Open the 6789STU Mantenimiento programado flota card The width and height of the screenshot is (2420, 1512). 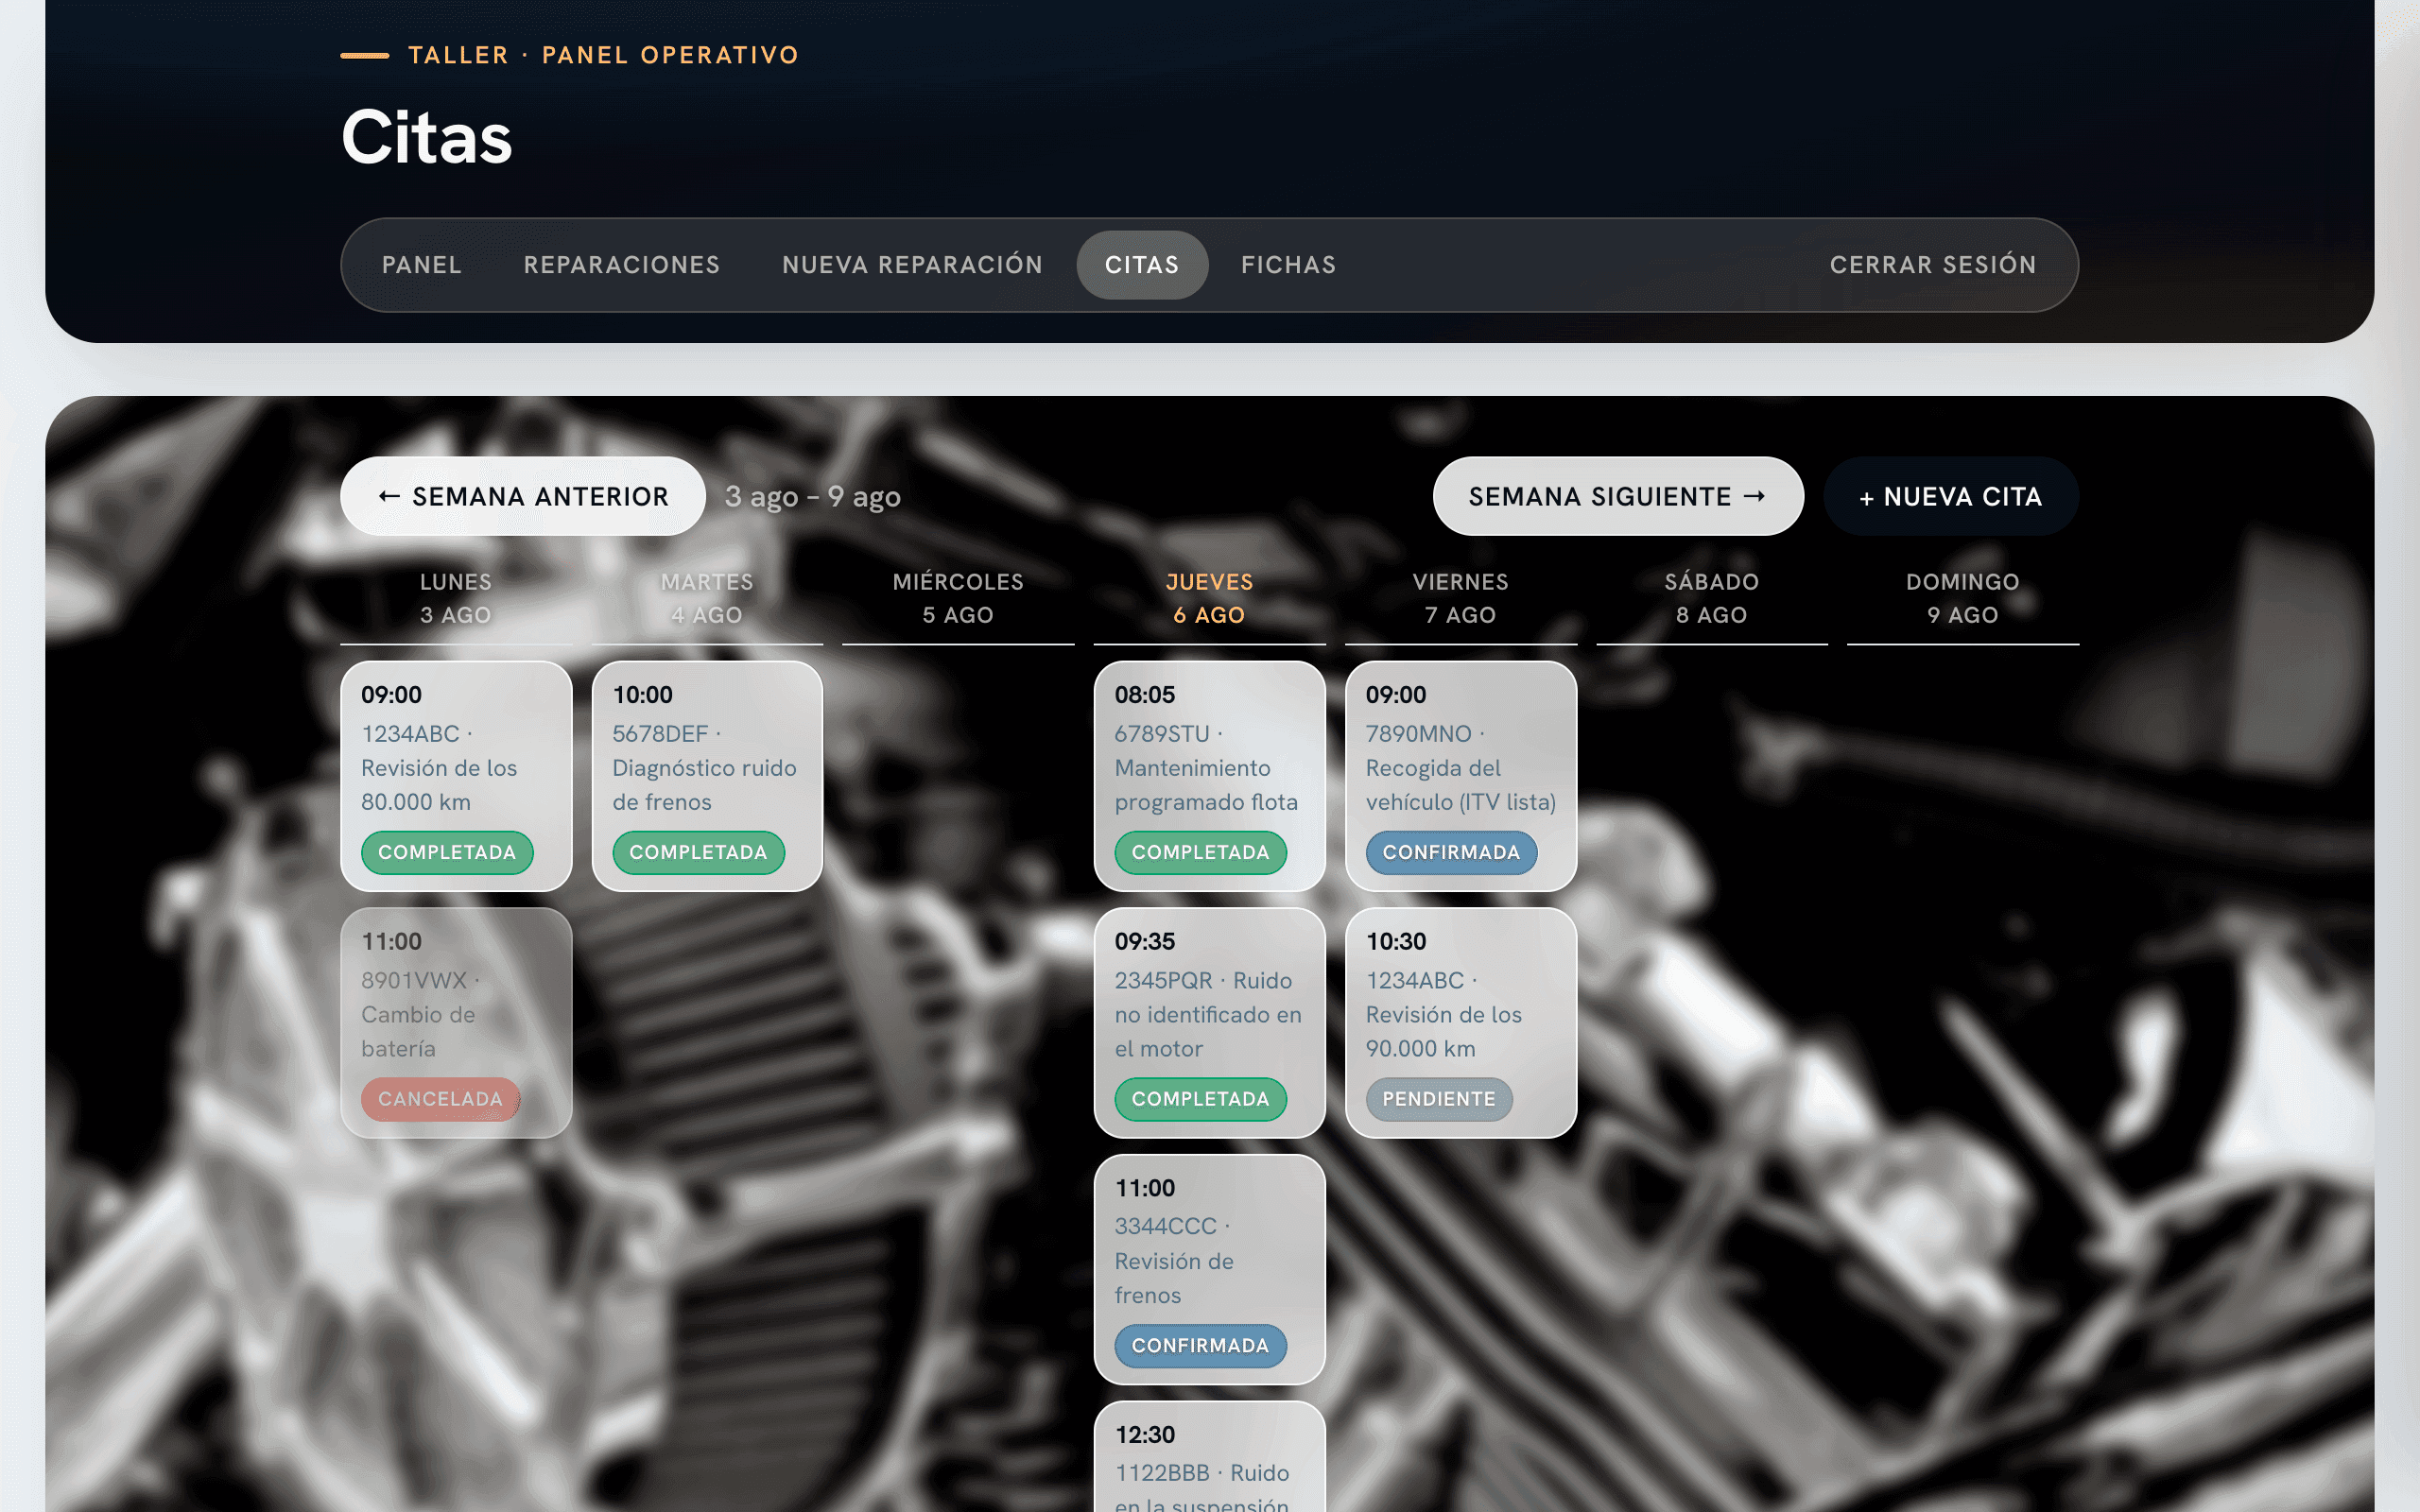pyautogui.click(x=1209, y=776)
